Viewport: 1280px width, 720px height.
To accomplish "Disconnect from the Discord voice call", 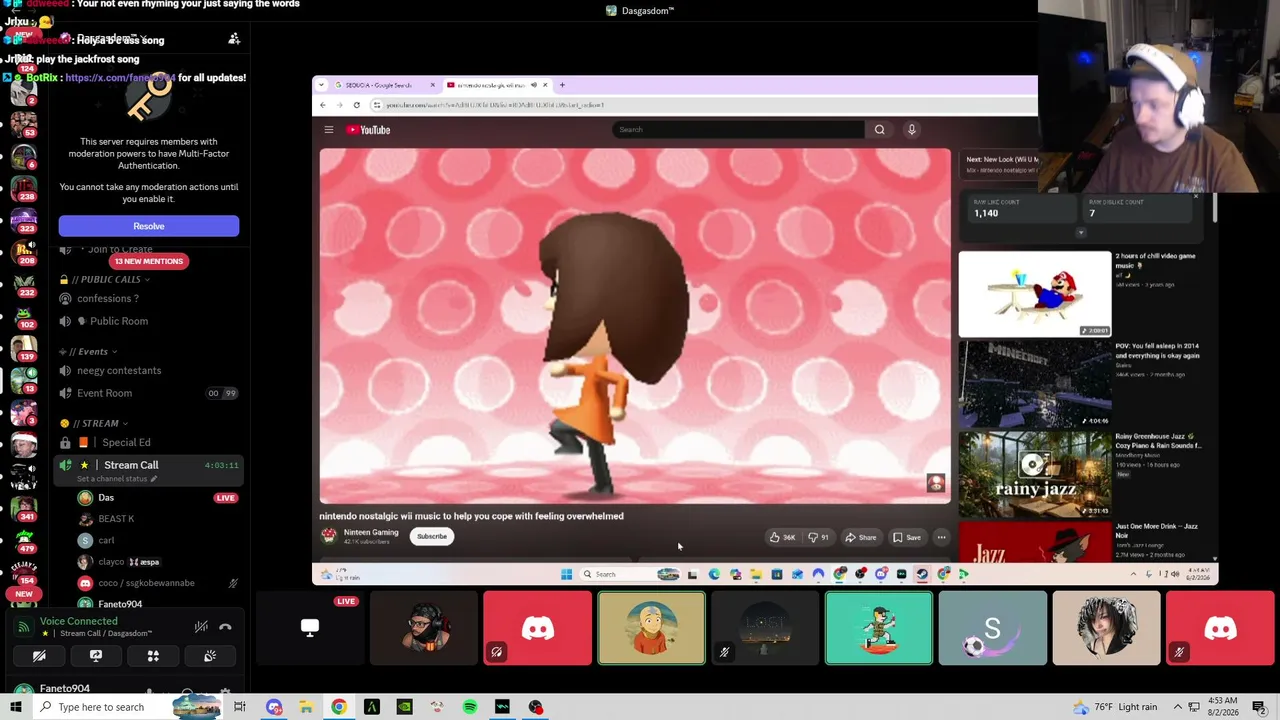I will click(225, 627).
